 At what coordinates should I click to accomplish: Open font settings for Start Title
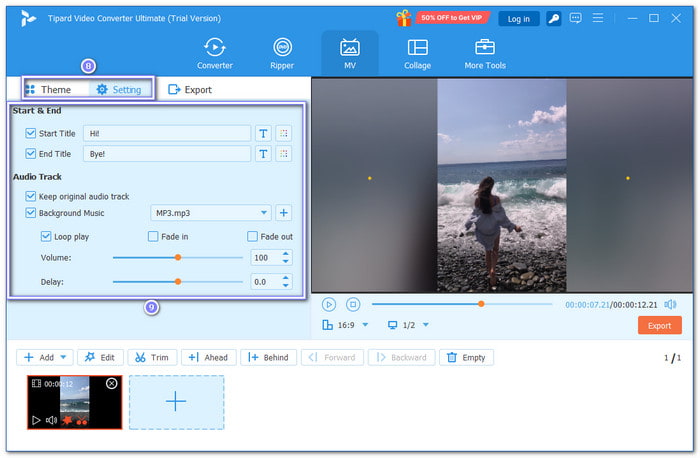[263, 133]
